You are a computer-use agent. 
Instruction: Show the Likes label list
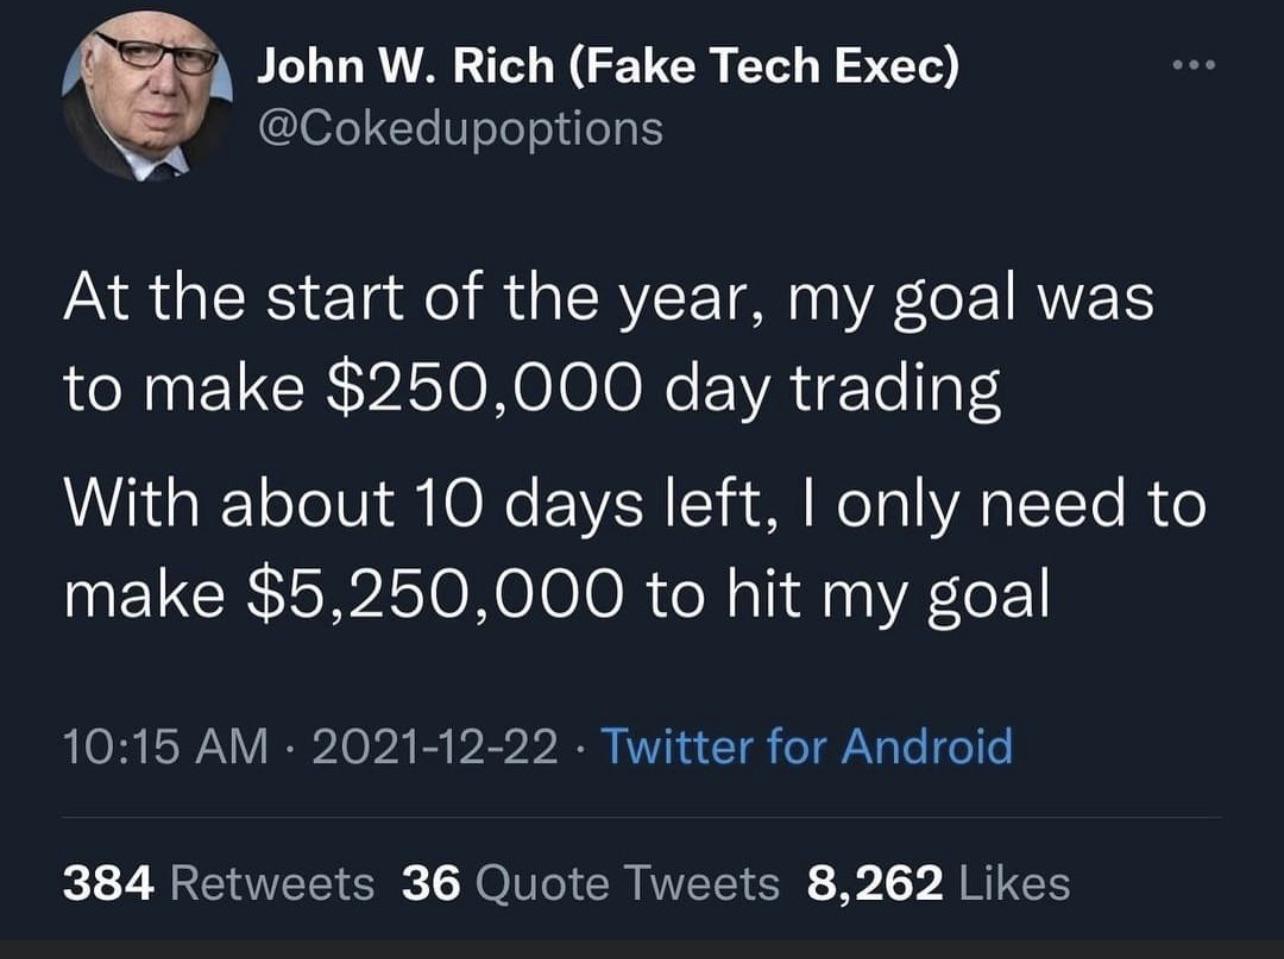(x=1013, y=883)
